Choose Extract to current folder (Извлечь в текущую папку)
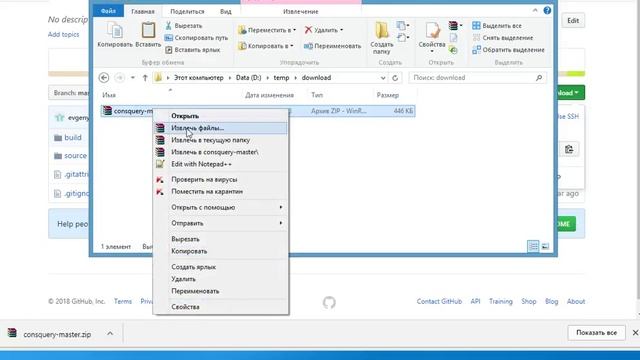640x360 pixels. point(220,140)
